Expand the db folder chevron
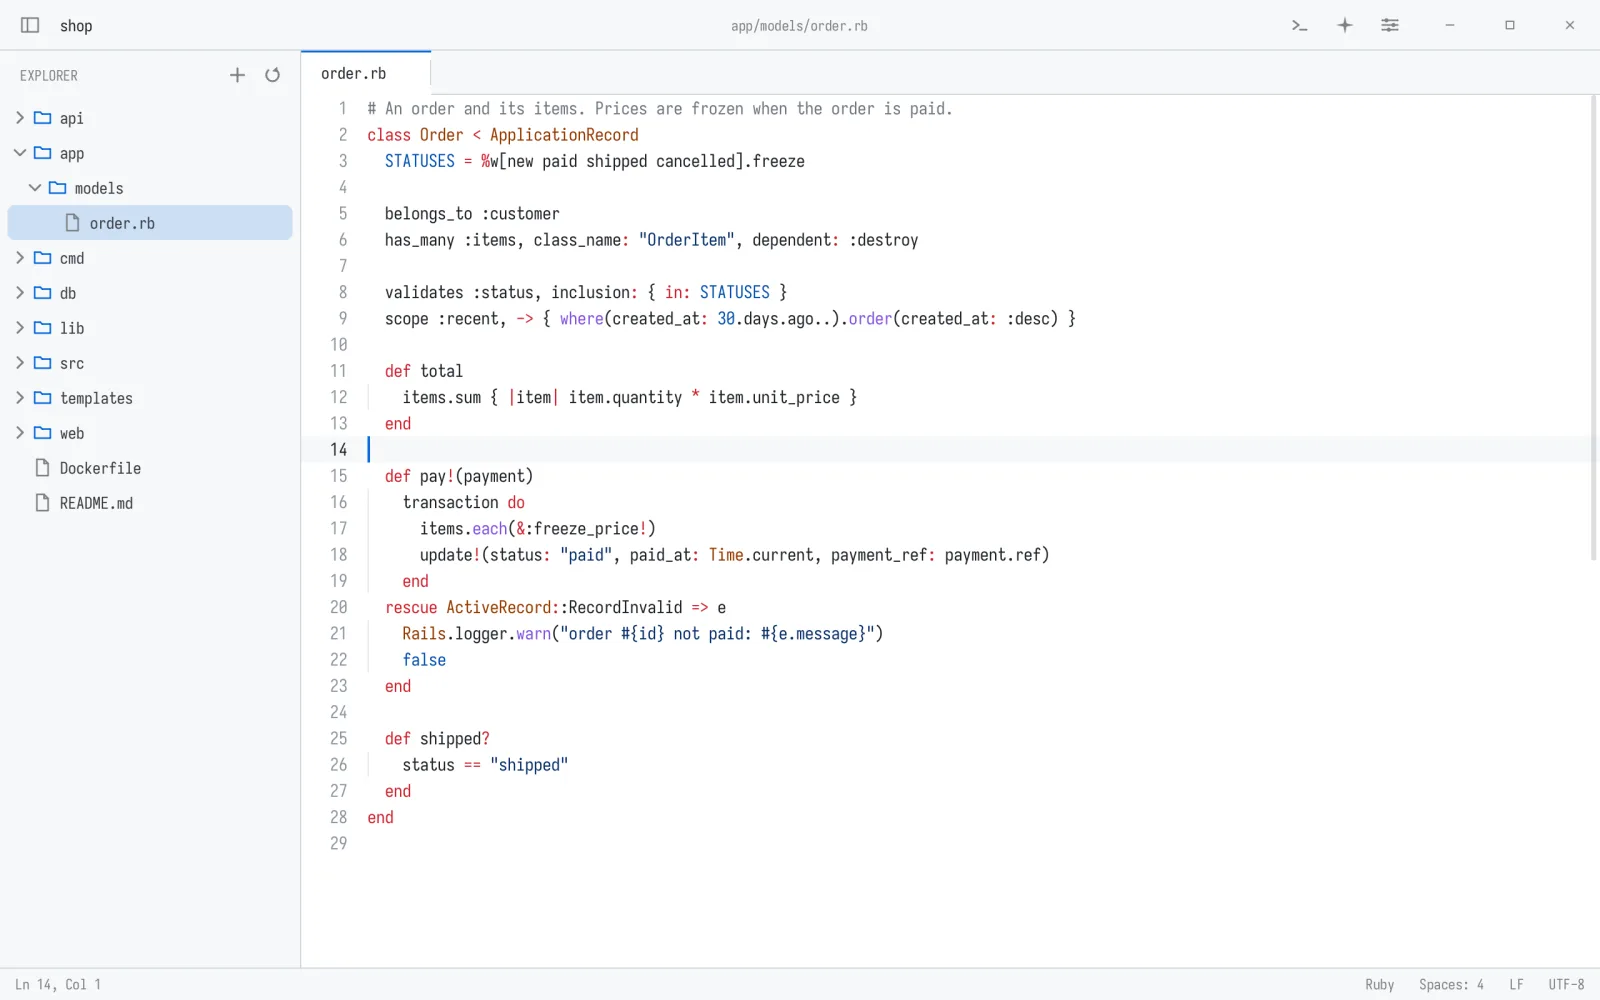Image resolution: width=1600 pixels, height=1000 pixels. point(20,293)
